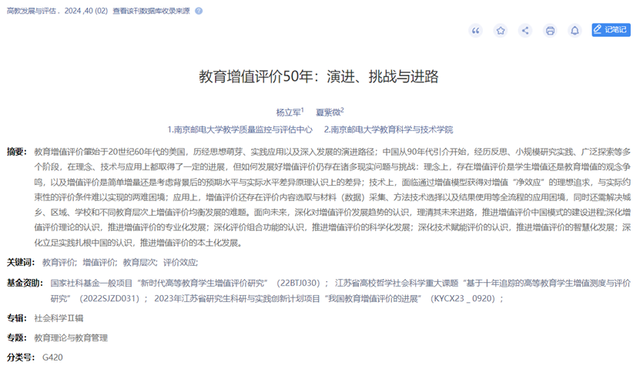This screenshot has height=366, width=640.
Task: Add article to favorites with star icon
Action: 500,31
